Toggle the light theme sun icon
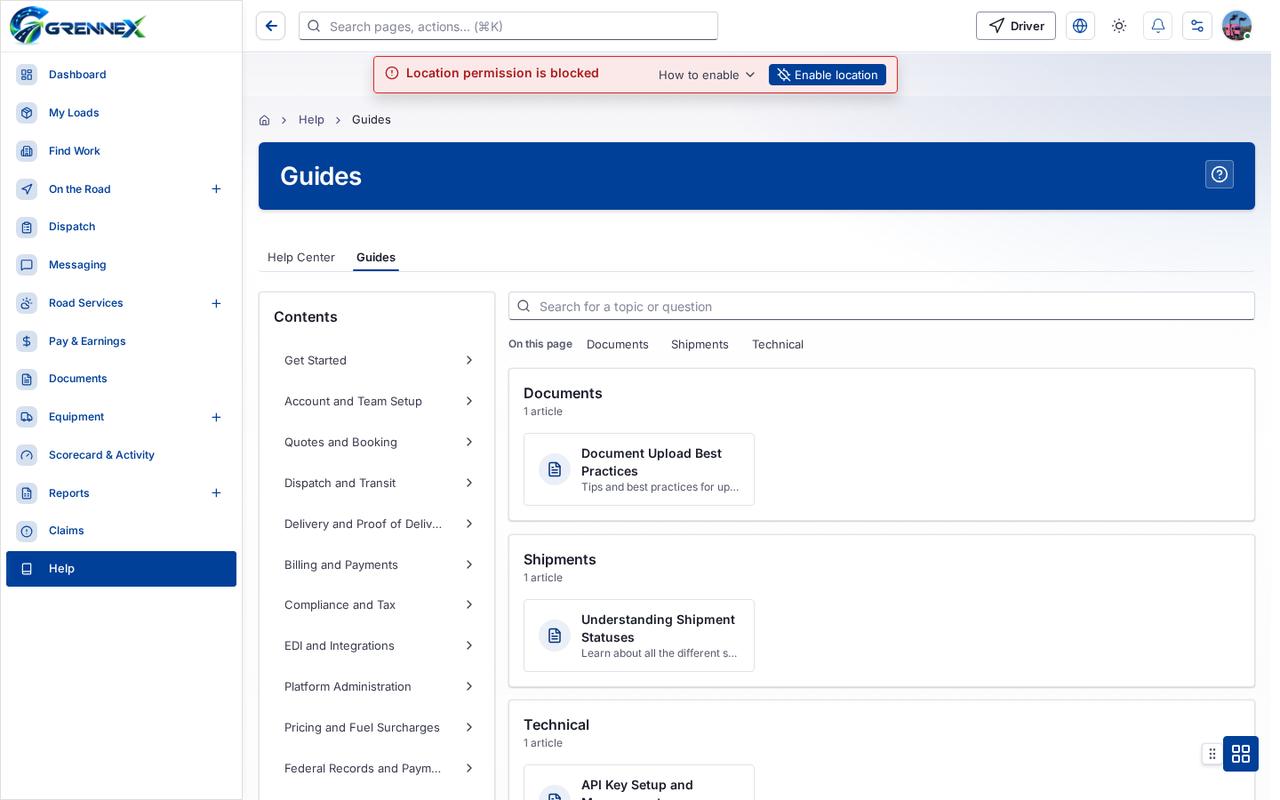This screenshot has height=800, width=1280. pyautogui.click(x=1119, y=26)
